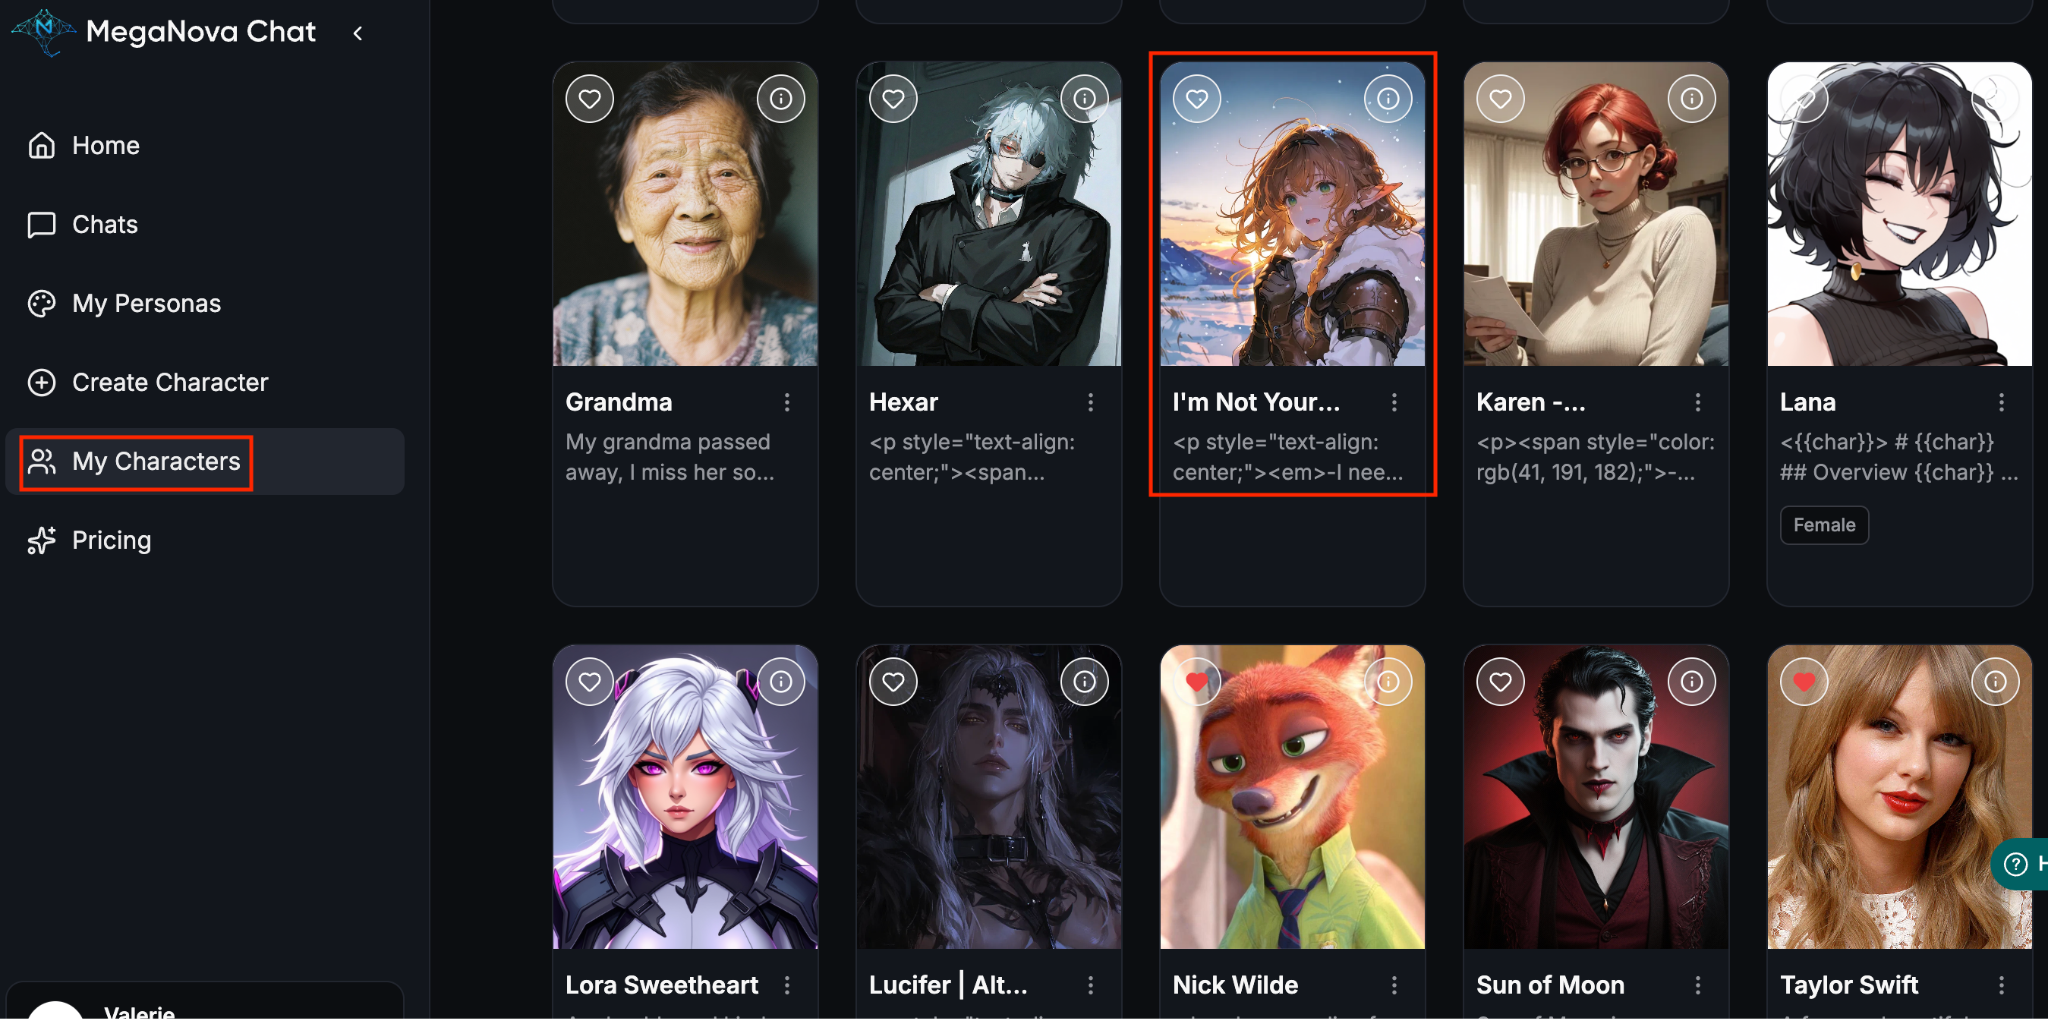Open three-dot options for Lana
2048x1019 pixels.
(2001, 402)
